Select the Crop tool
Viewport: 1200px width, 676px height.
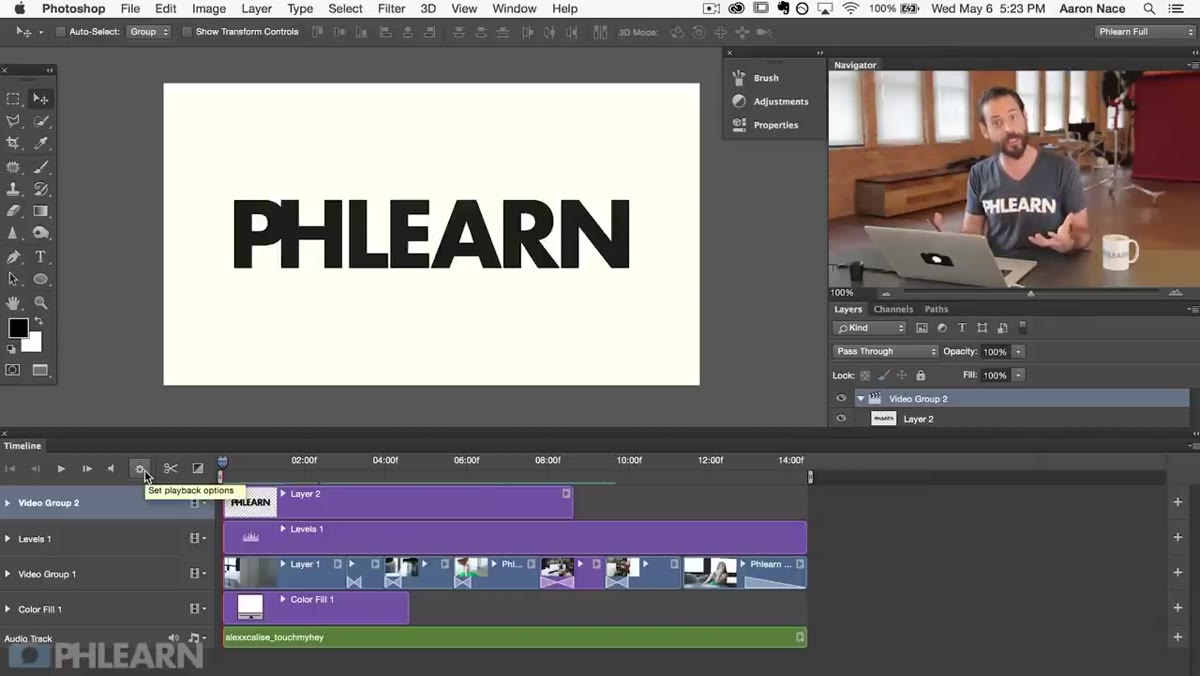click(13, 144)
